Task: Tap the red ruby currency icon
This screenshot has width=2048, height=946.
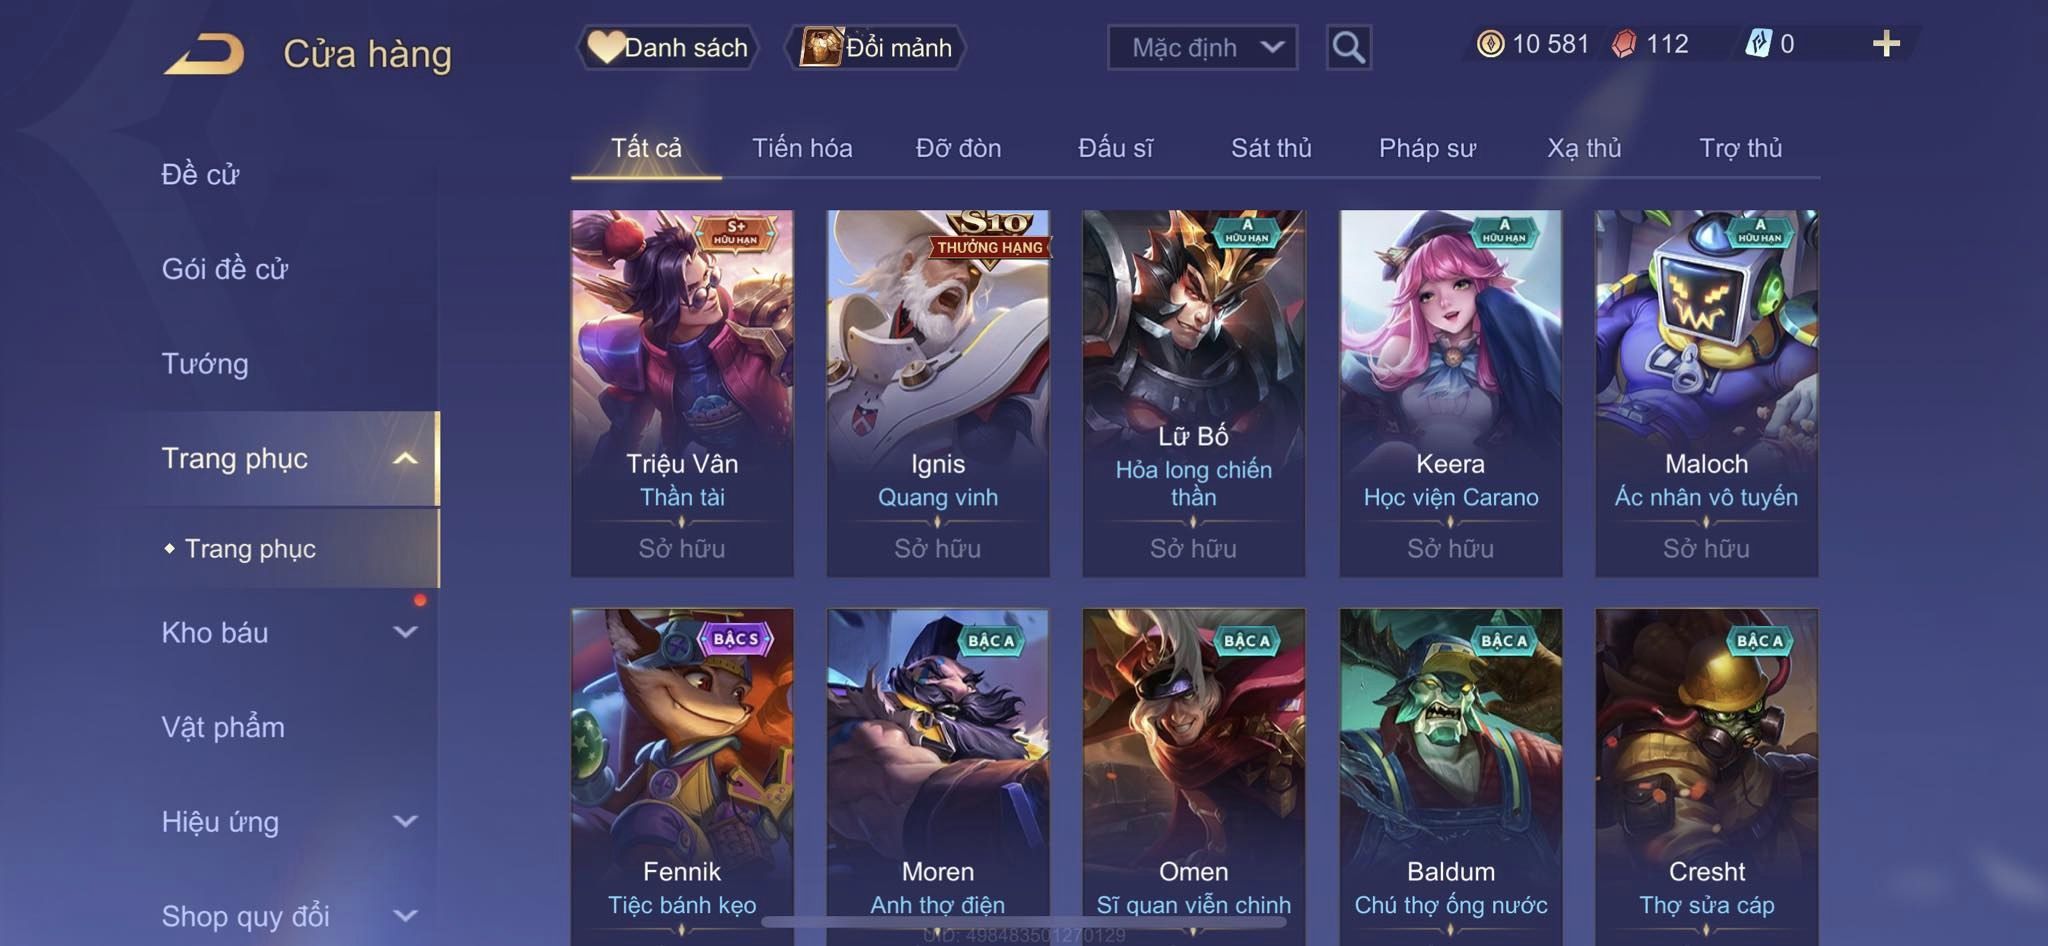Action: (1624, 44)
